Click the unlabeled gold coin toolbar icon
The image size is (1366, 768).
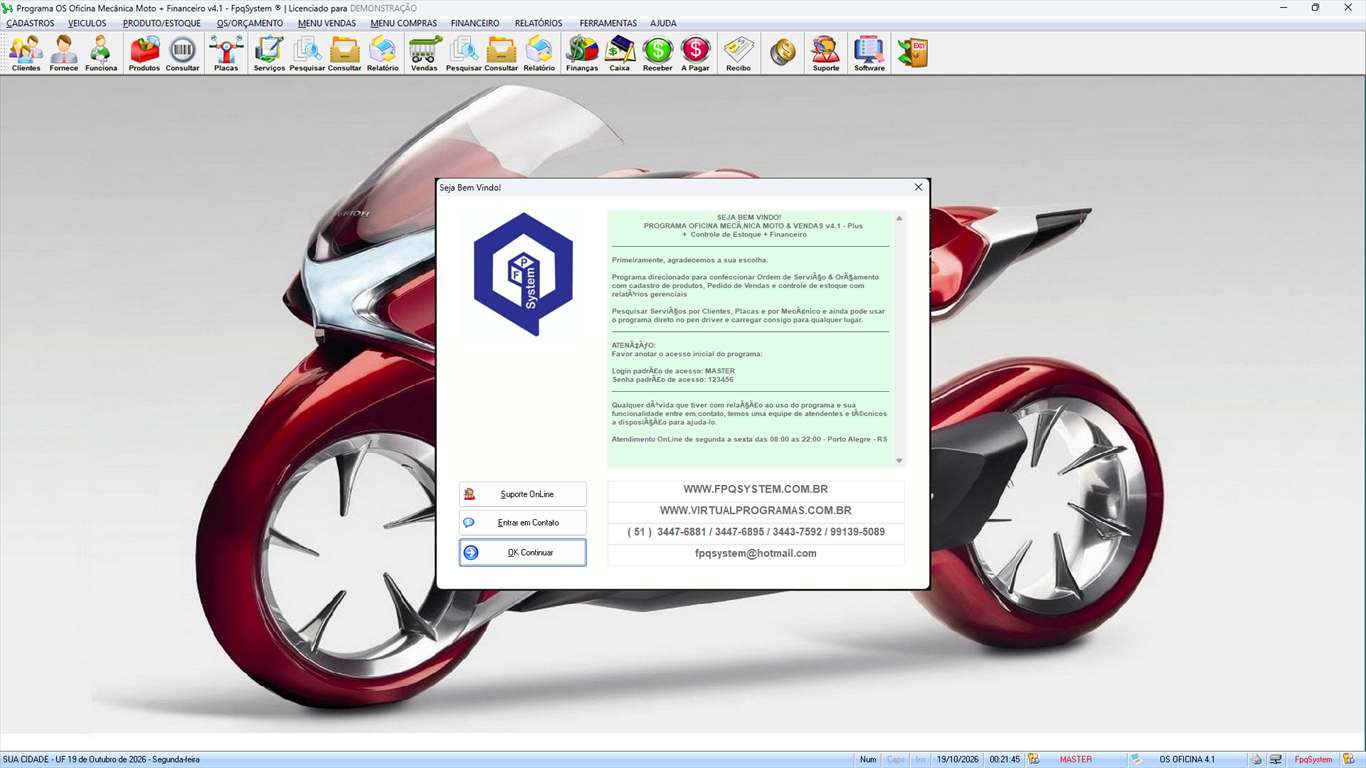783,53
